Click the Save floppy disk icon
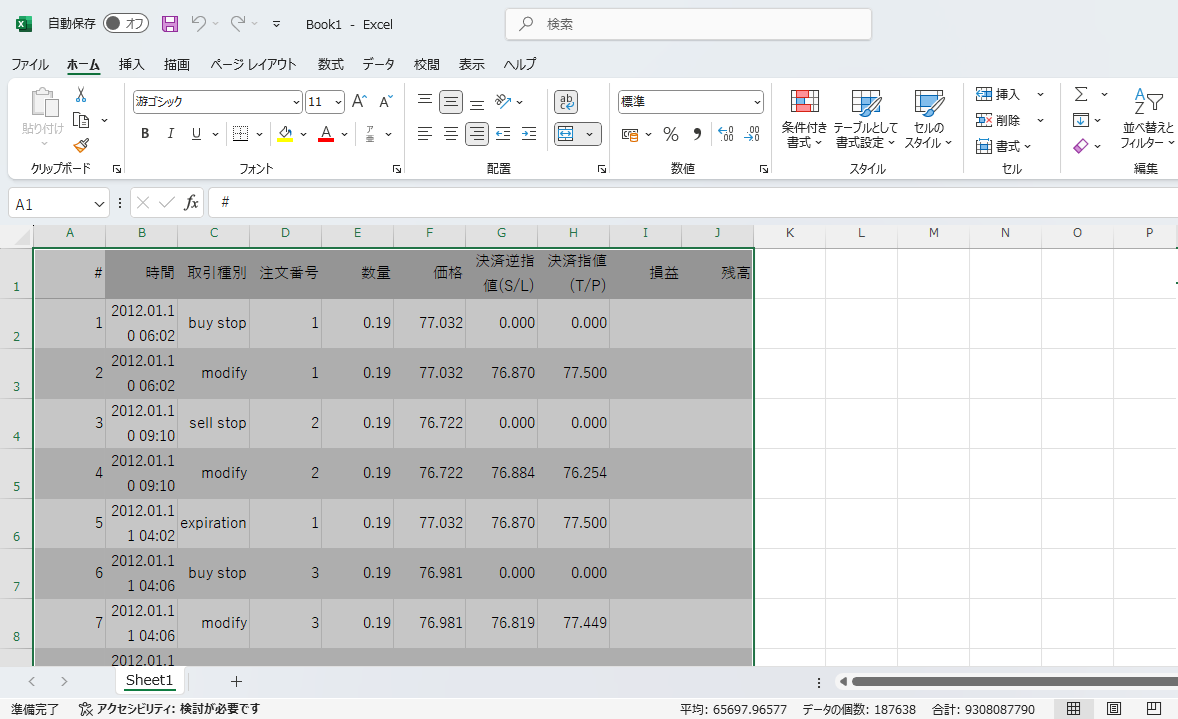Viewport: 1178px width, 719px height. [170, 24]
